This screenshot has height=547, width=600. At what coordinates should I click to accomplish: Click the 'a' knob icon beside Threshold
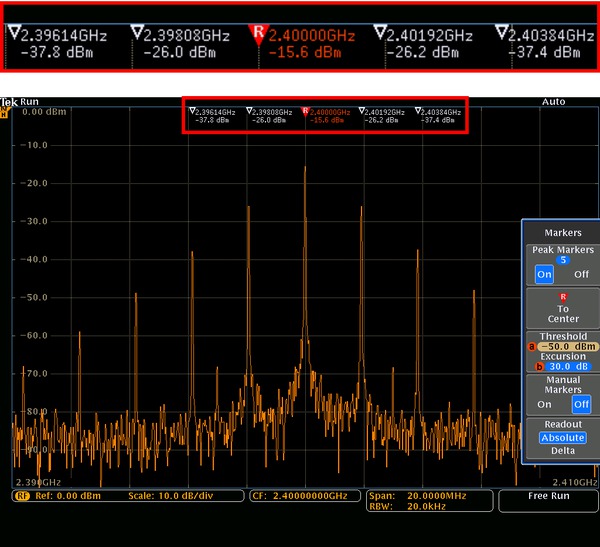click(x=531, y=347)
